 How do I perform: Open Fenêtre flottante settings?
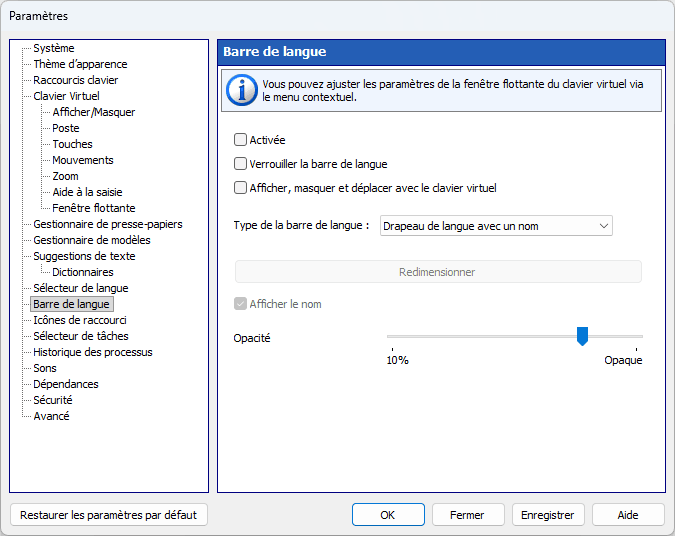point(94,208)
